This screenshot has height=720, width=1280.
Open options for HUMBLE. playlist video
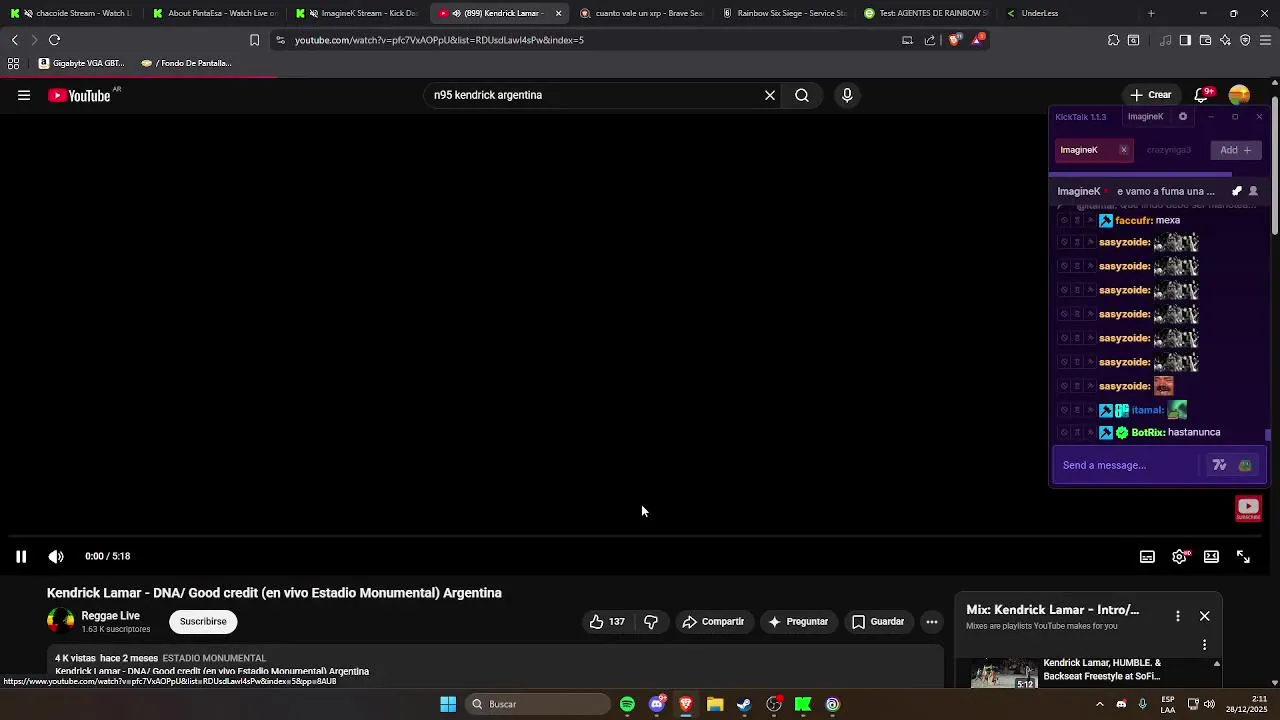pyautogui.click(x=1204, y=645)
